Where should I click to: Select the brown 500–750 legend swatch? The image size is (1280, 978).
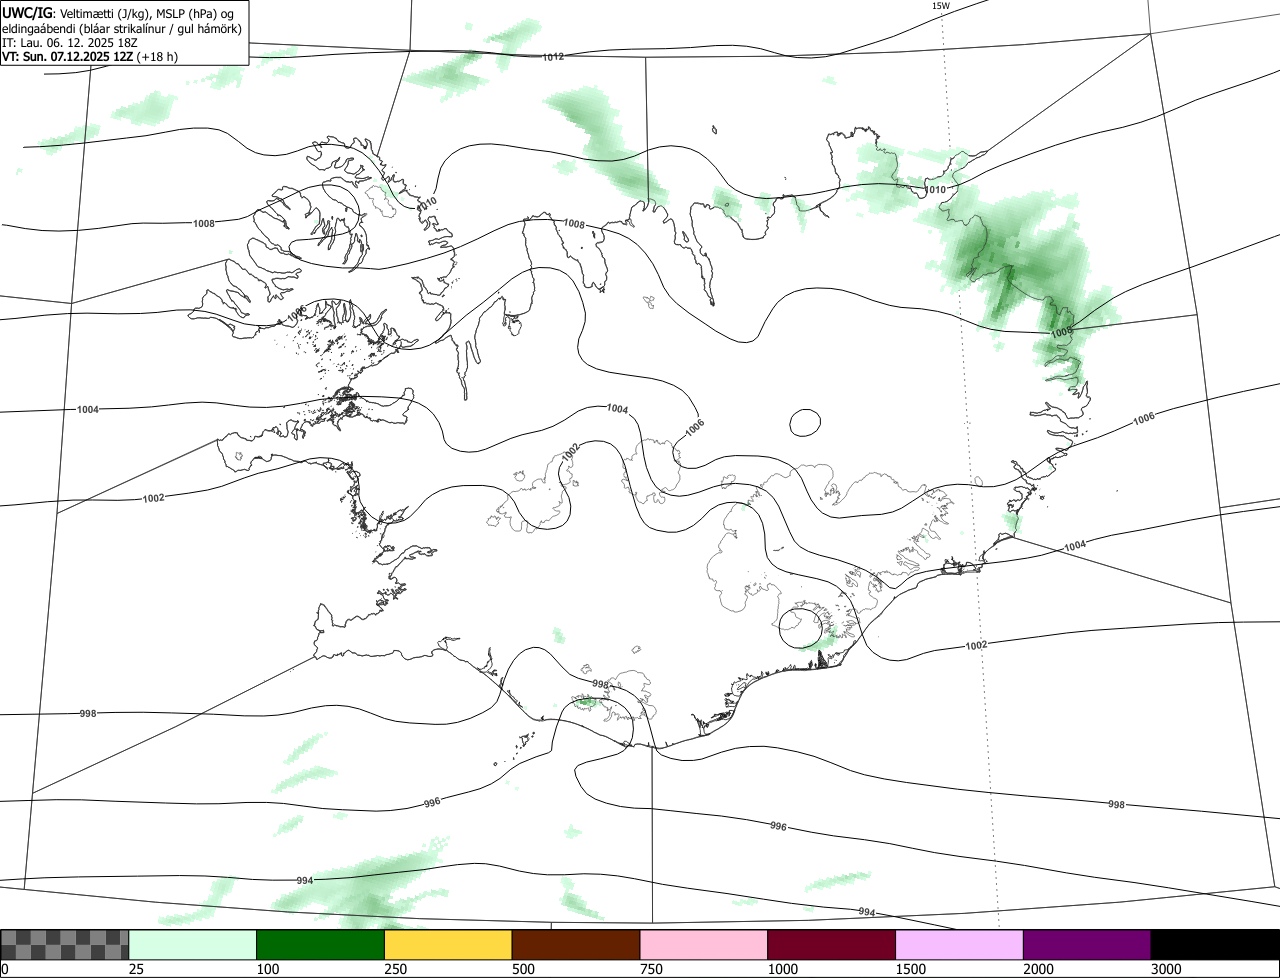pyautogui.click(x=576, y=945)
